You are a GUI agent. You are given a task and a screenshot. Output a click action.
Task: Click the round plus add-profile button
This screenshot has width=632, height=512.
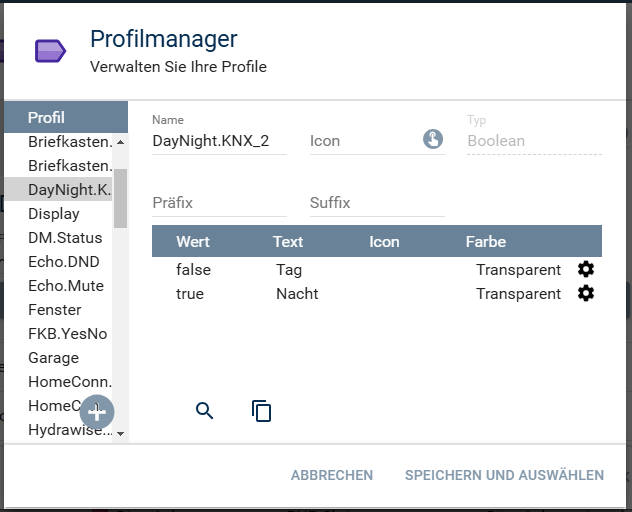click(x=97, y=411)
